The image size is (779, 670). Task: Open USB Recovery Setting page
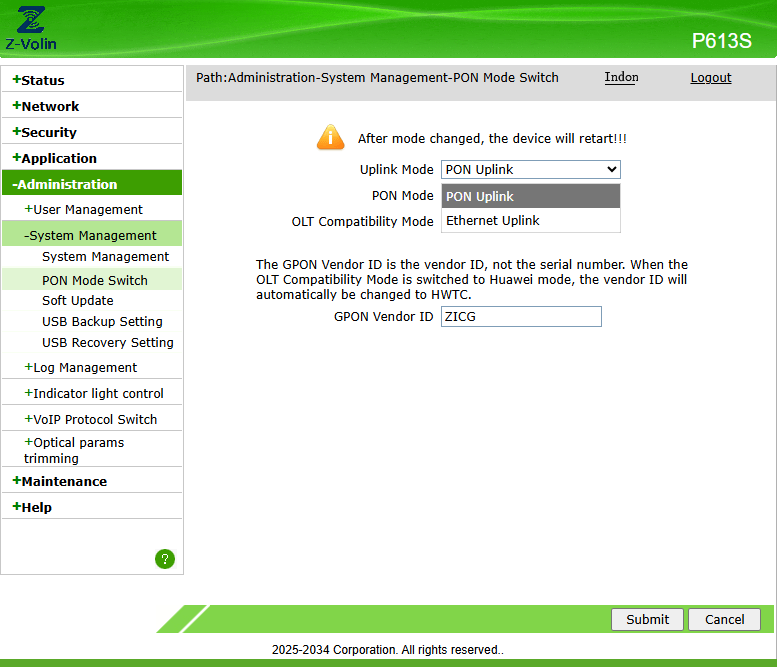point(107,342)
